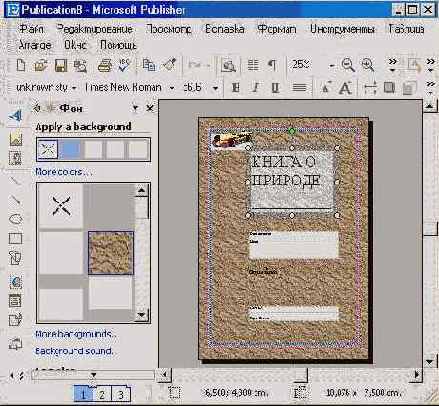Click the Print icon in toolbar
The height and width of the screenshot is (406, 439).
[x=105, y=66]
